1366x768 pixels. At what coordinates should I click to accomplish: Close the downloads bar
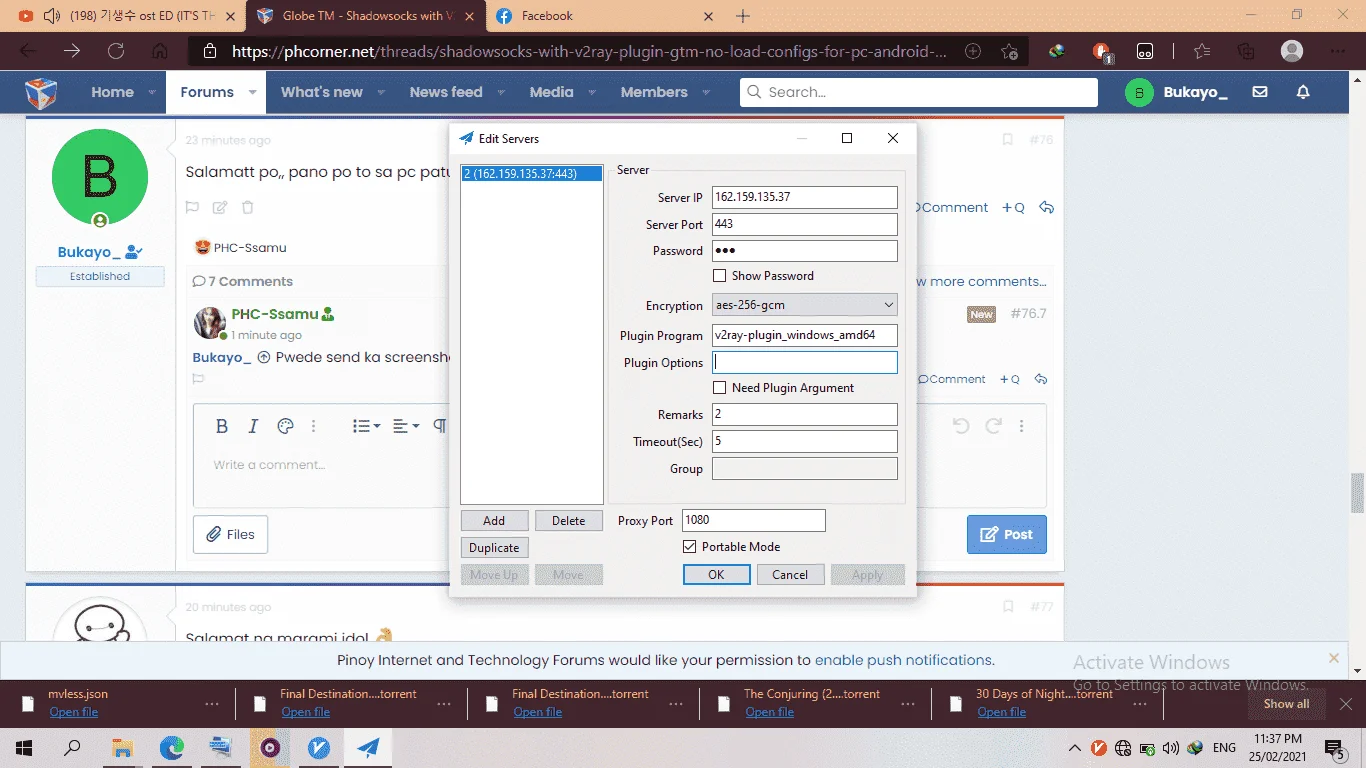point(1346,704)
